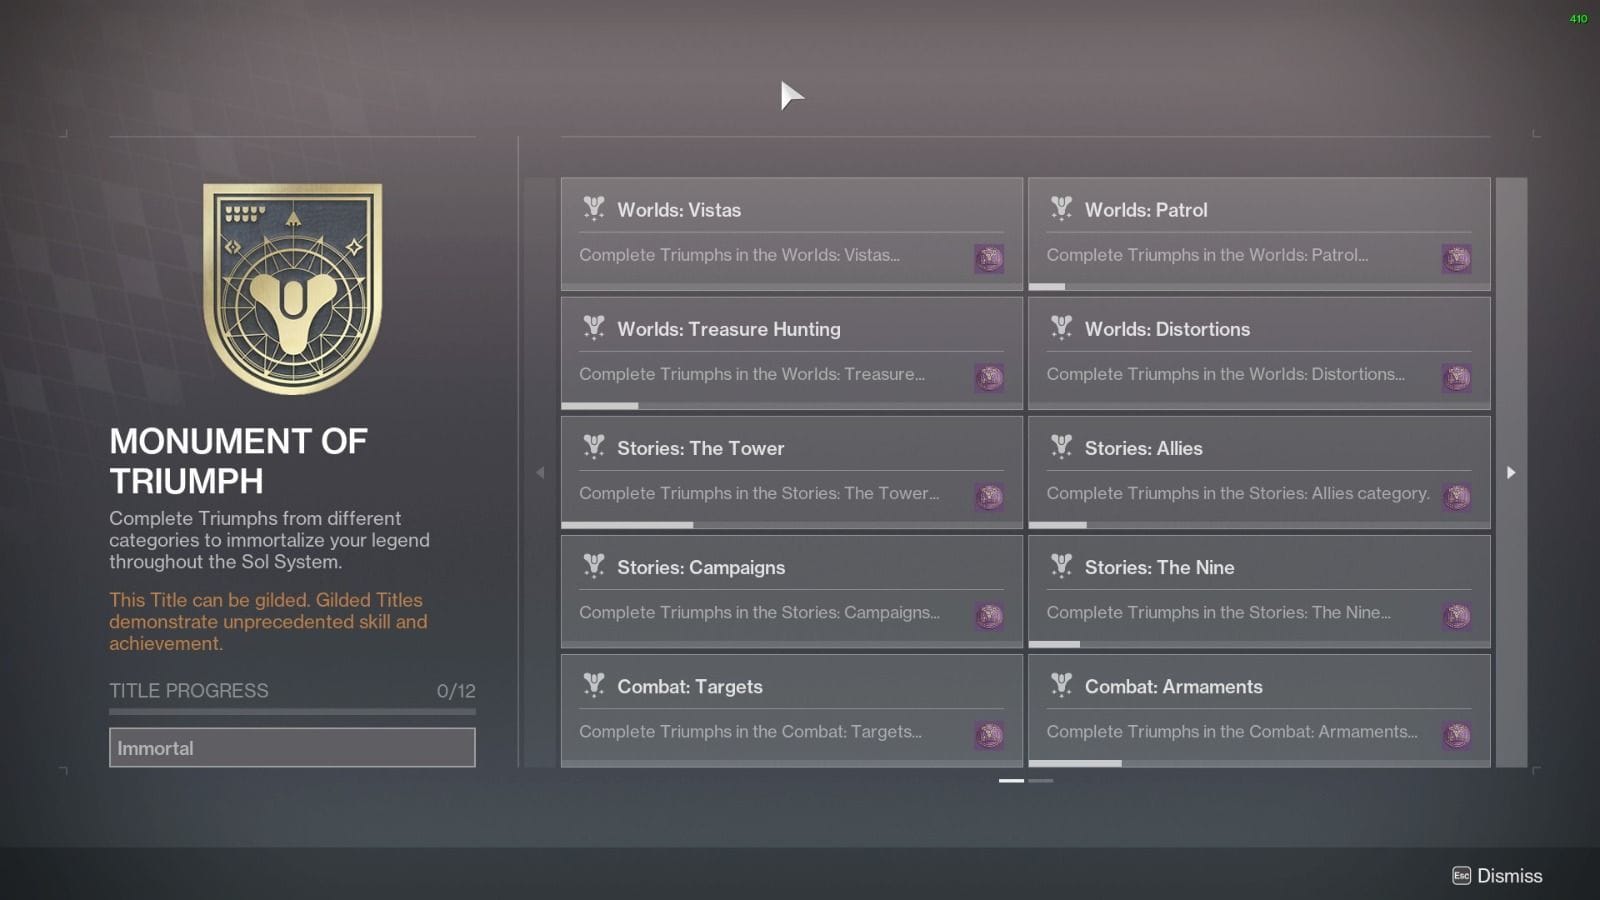Screen dimensions: 1600x900
Task: Click the 0/12 title progress counter
Action: point(456,691)
